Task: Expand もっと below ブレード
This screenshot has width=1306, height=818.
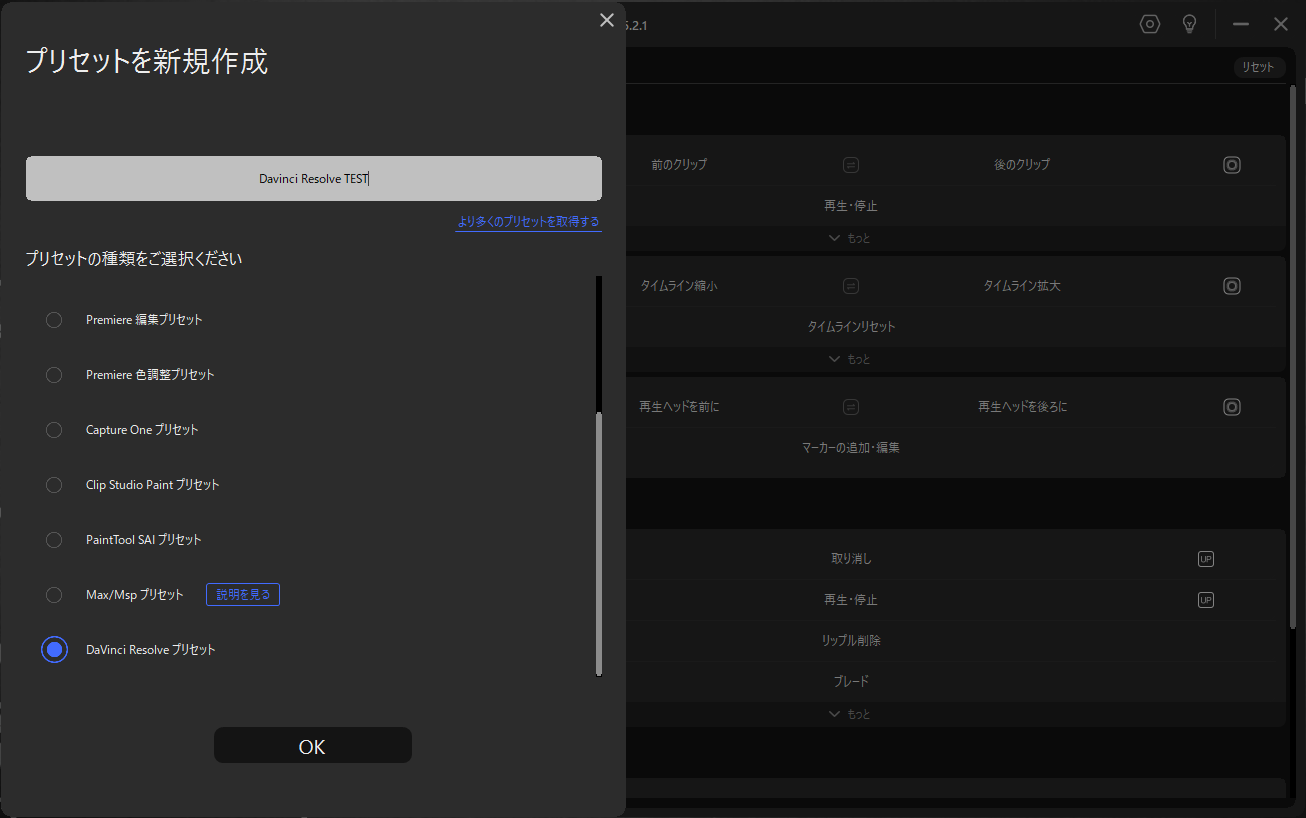Action: (x=849, y=714)
